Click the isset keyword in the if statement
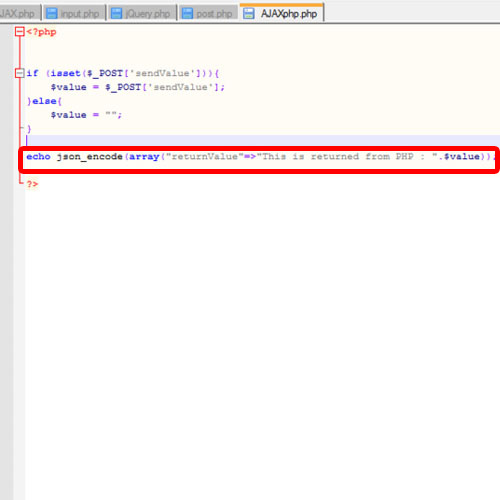500x500 pixels. 65,73
